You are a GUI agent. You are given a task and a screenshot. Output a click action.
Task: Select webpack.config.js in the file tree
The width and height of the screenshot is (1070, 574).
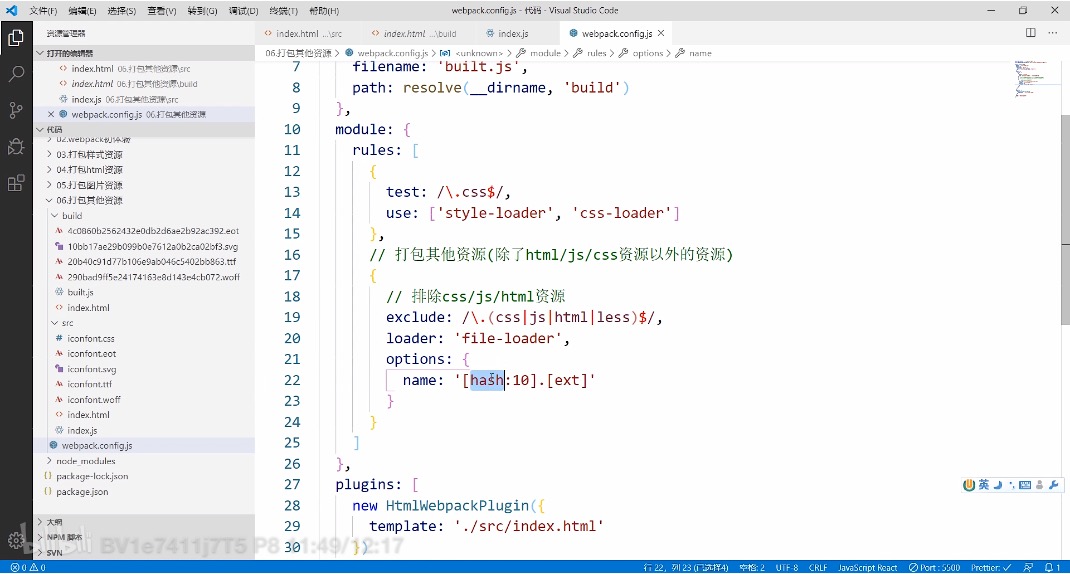[x=97, y=446]
